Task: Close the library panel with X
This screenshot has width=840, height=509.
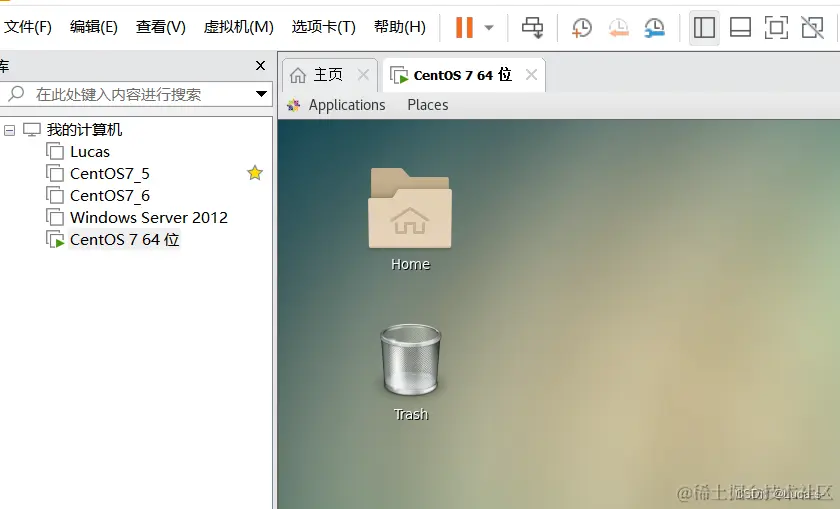Action: tap(260, 65)
